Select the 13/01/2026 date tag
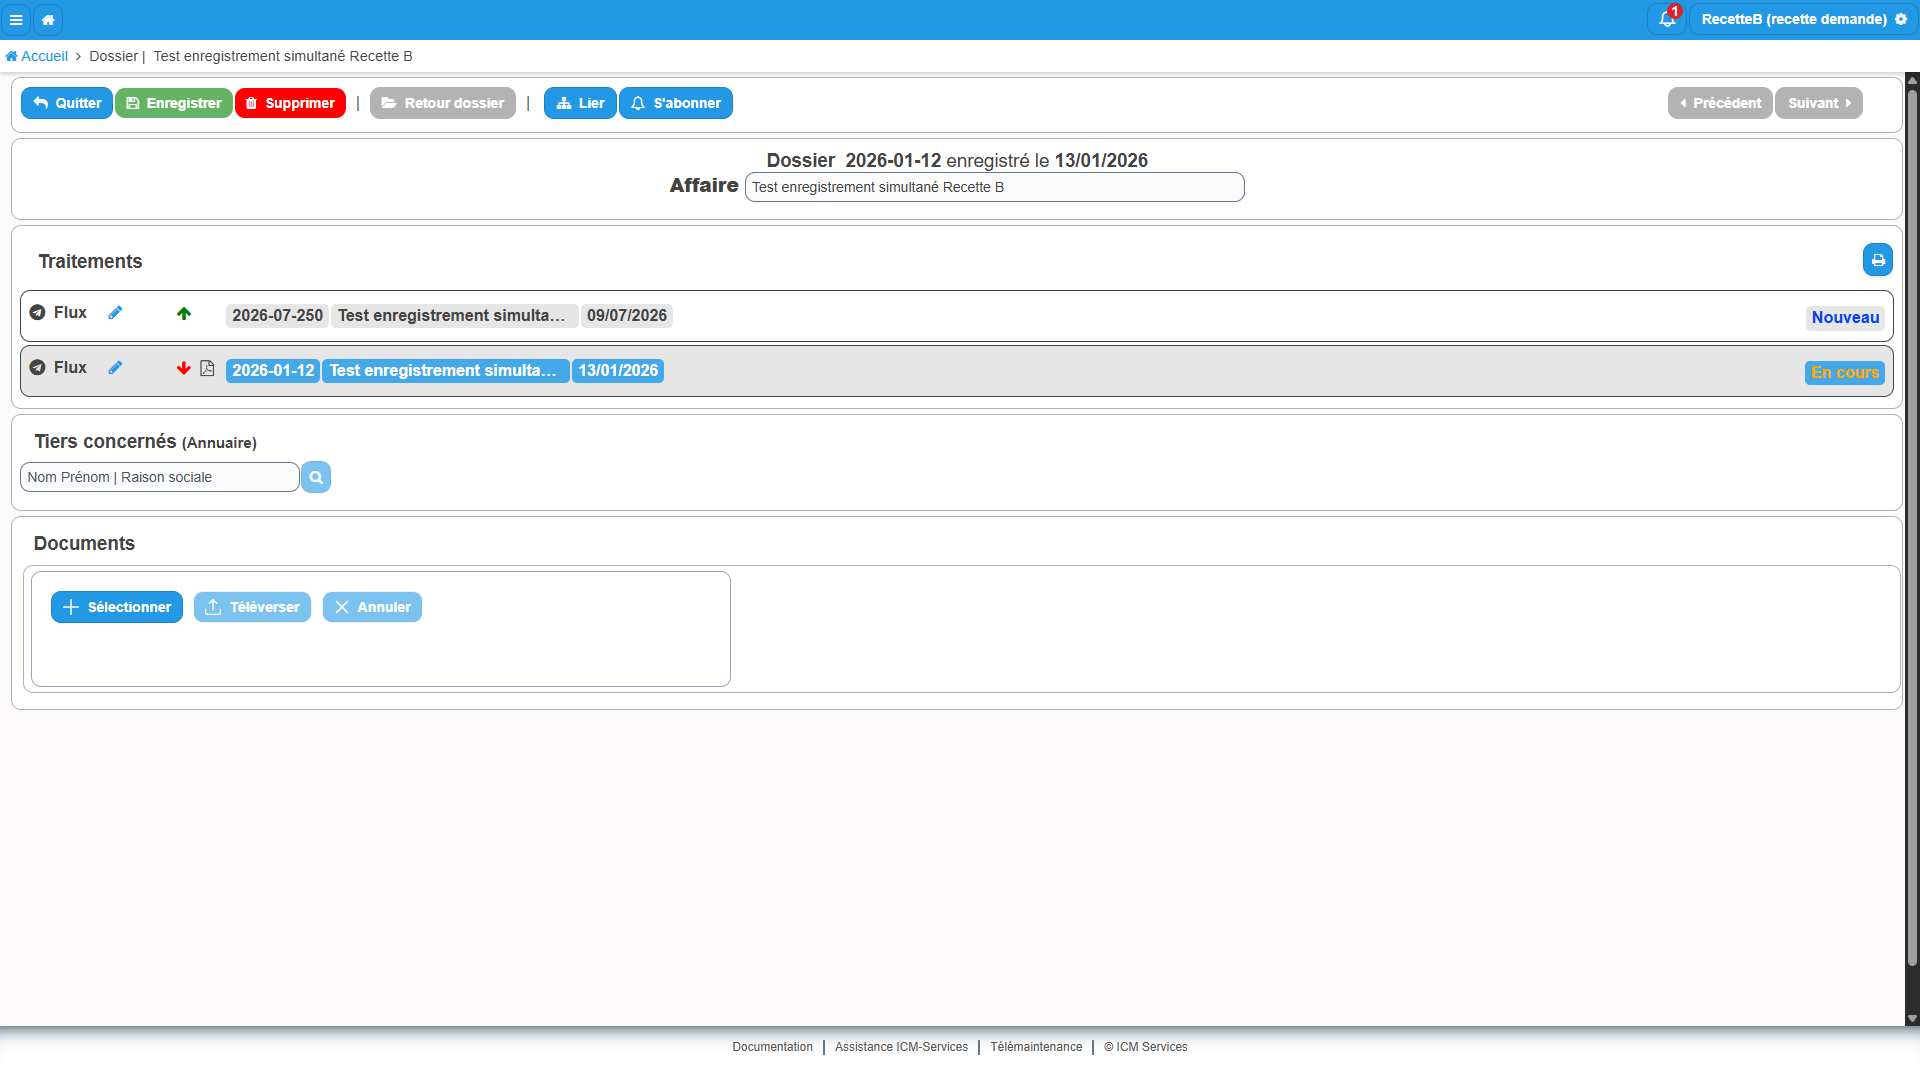 point(618,371)
